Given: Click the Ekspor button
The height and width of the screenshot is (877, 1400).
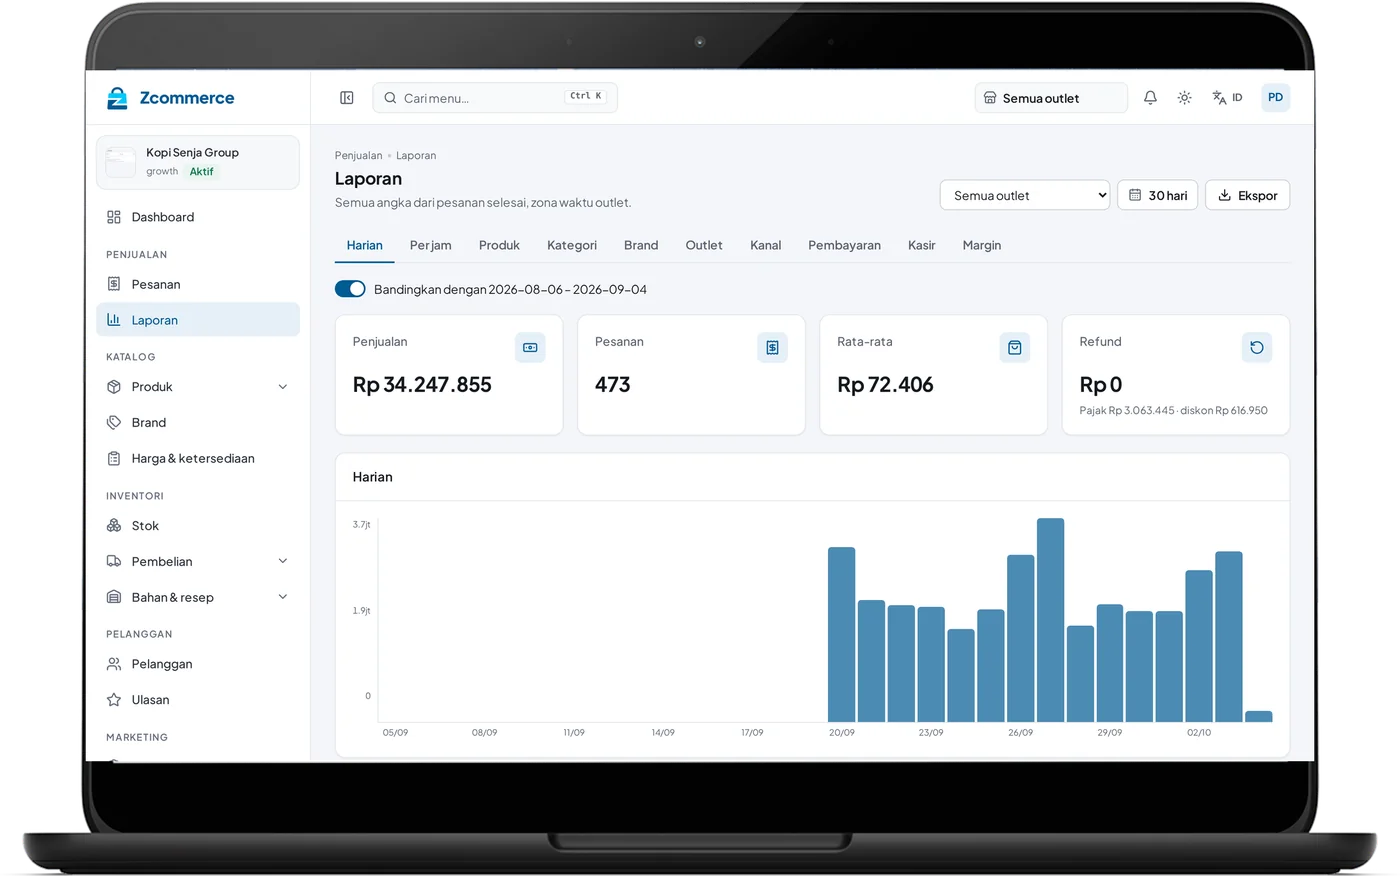Looking at the screenshot, I should (1248, 195).
